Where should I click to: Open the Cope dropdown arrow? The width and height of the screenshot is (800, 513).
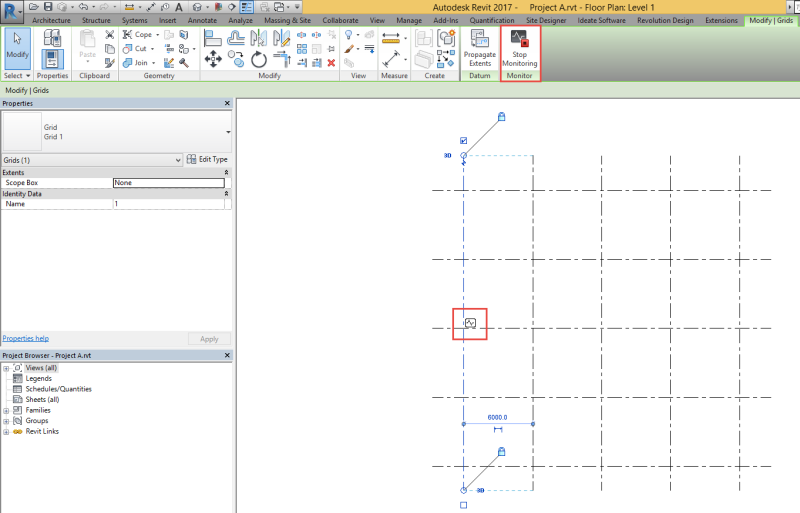click(x=157, y=35)
